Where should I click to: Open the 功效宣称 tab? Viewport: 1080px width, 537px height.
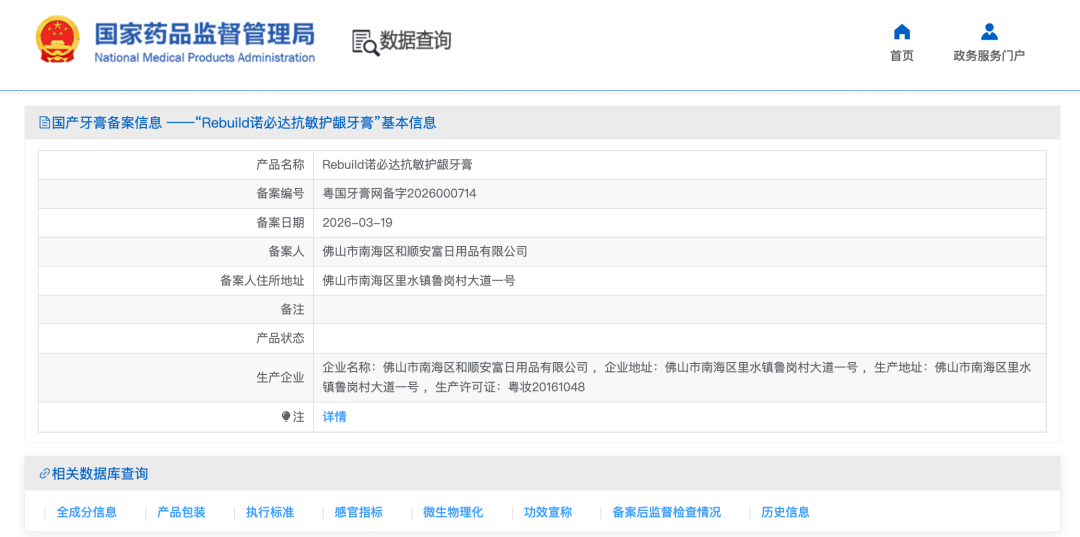(548, 512)
